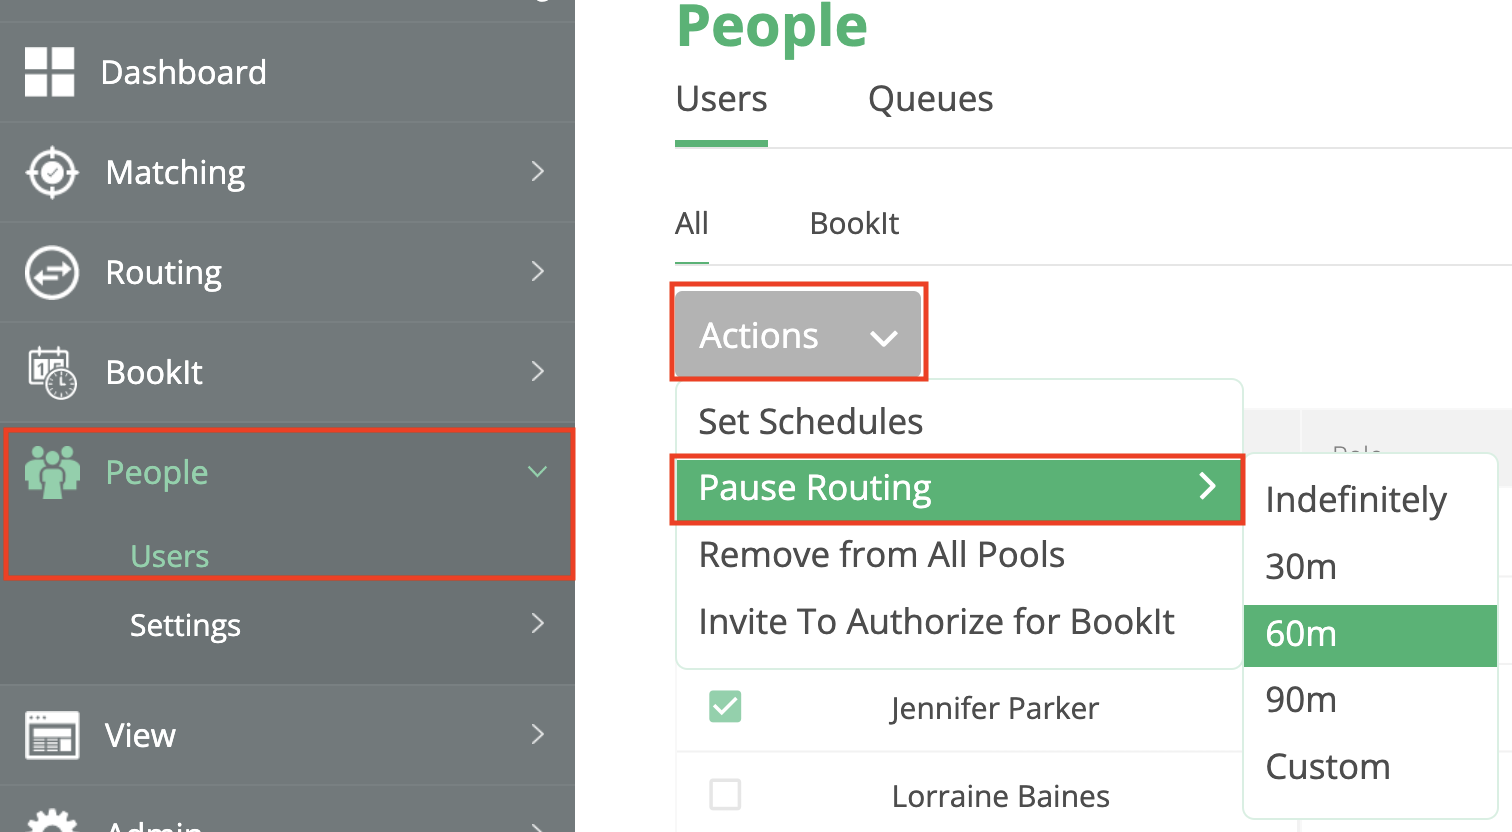Choose Set Schedules from Actions menu
Image resolution: width=1512 pixels, height=832 pixels.
coord(811,422)
